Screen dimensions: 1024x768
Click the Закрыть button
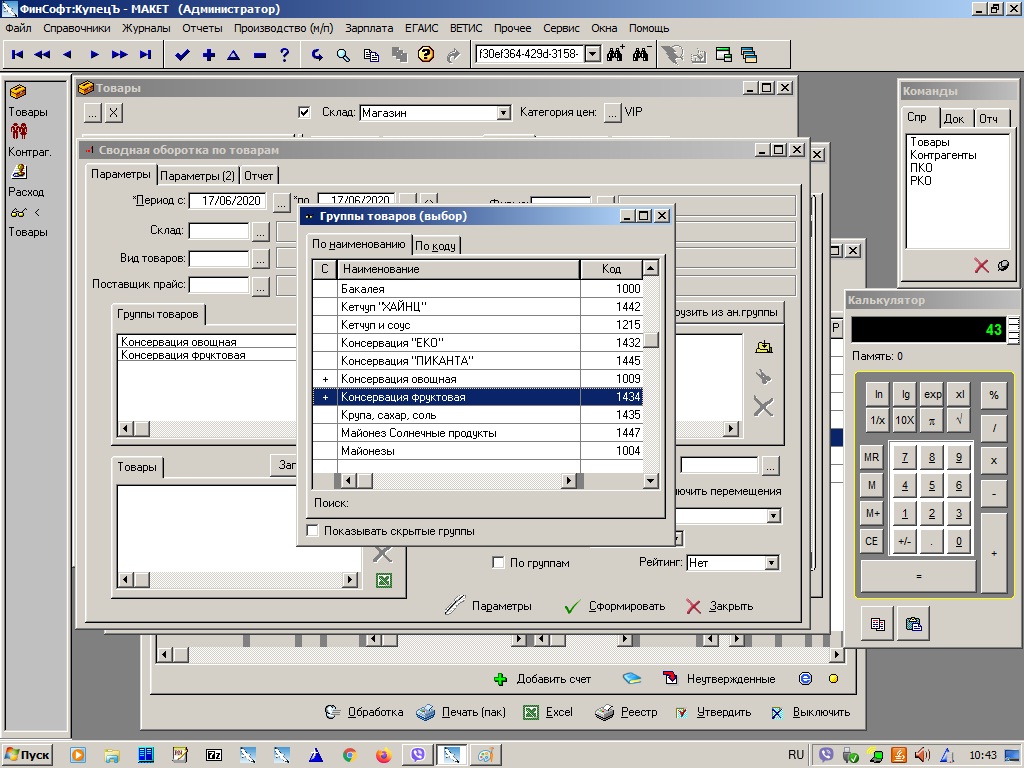pos(720,606)
